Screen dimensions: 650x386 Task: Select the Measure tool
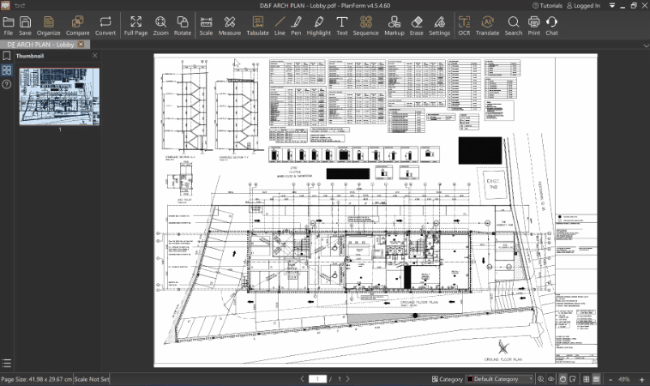(x=229, y=26)
